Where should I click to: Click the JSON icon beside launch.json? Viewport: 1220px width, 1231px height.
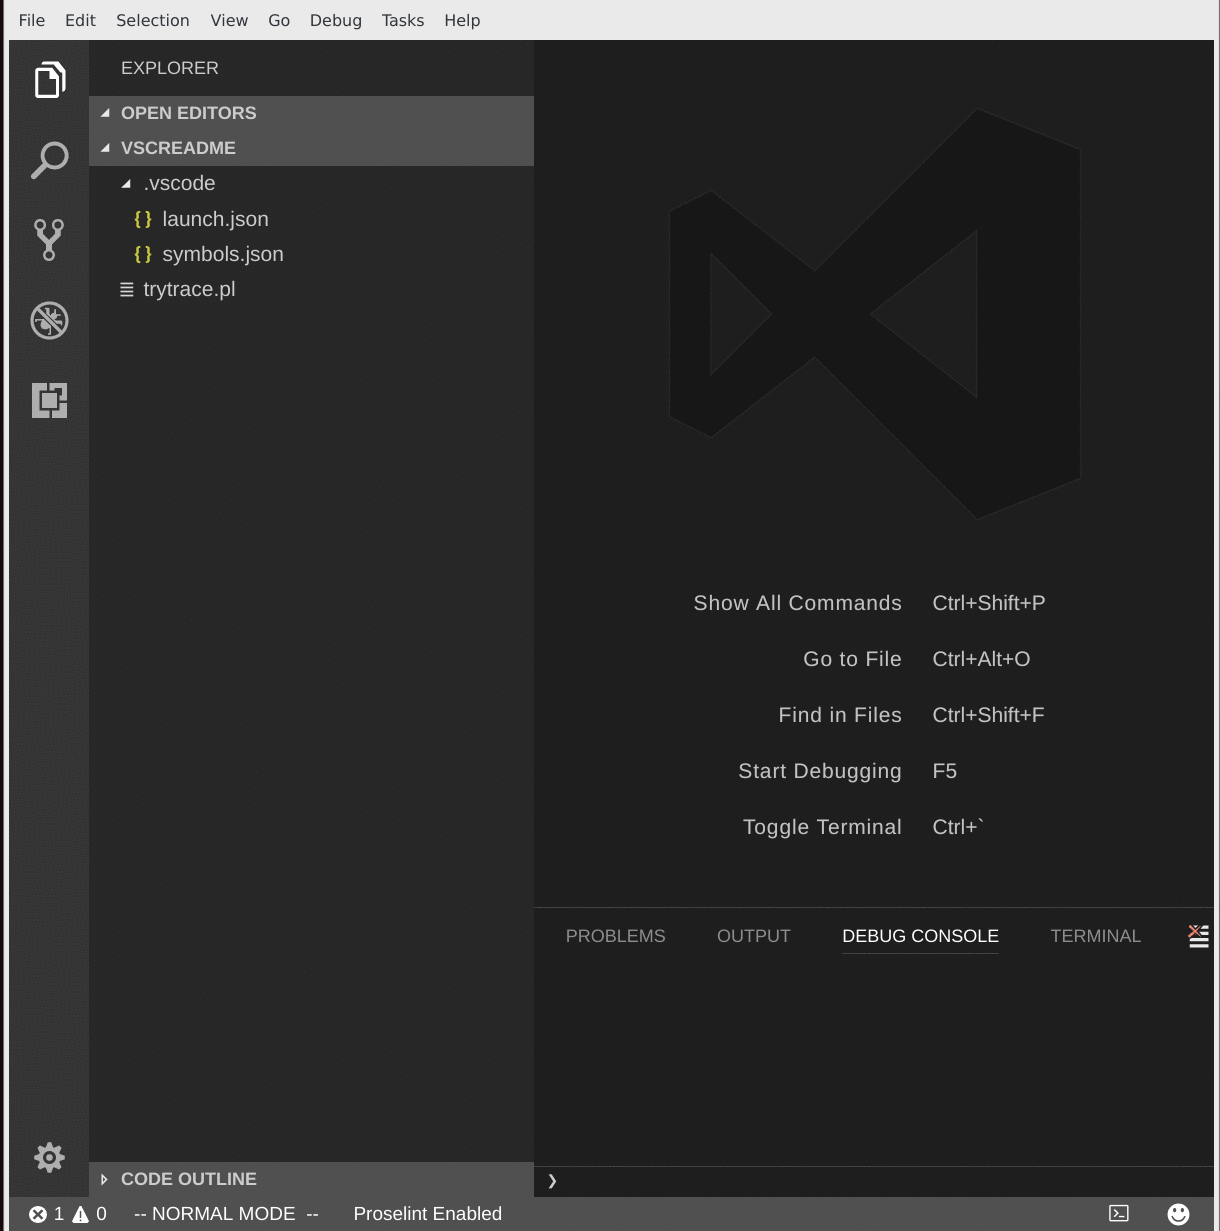pyautogui.click(x=143, y=219)
